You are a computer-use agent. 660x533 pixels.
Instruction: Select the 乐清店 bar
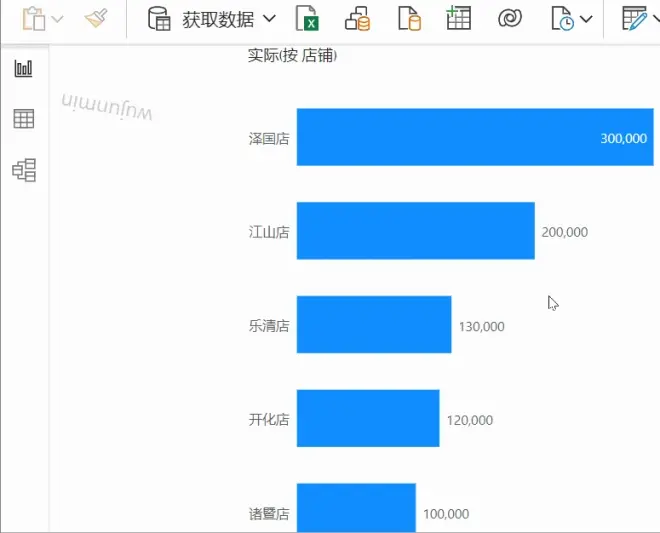(374, 325)
